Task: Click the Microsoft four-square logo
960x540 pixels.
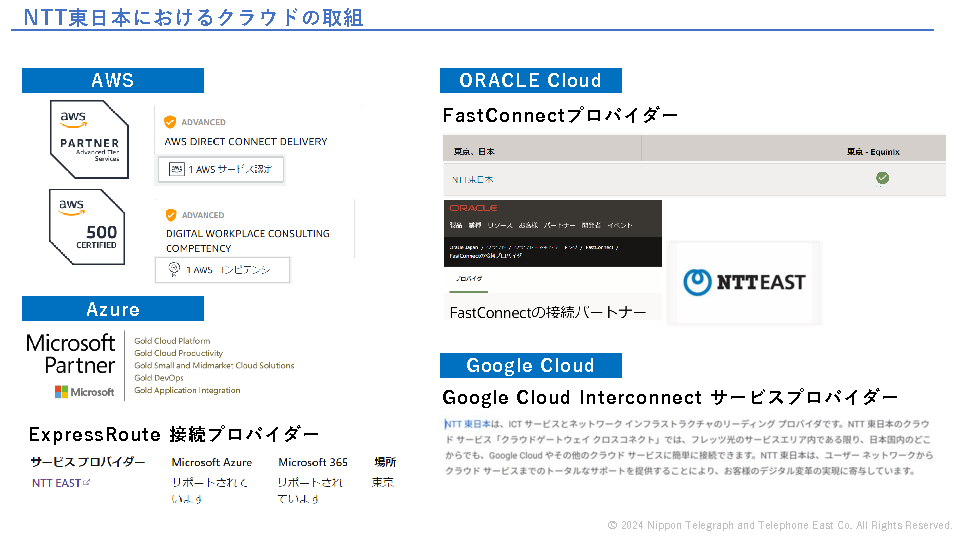Action: 61,392
